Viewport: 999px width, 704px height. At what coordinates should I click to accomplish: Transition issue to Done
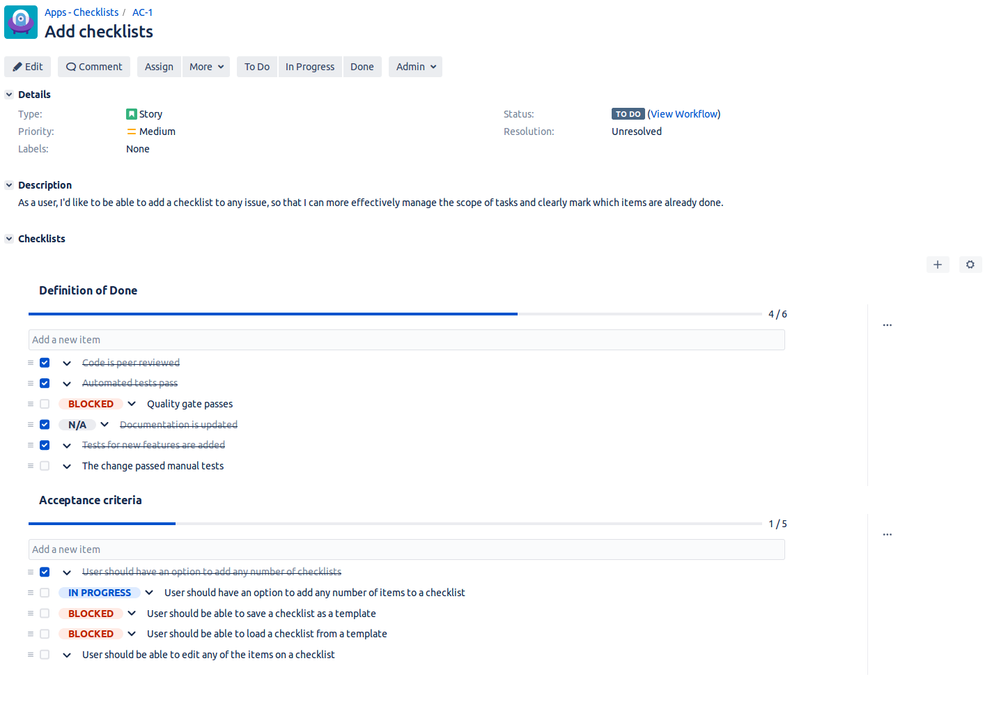click(362, 67)
